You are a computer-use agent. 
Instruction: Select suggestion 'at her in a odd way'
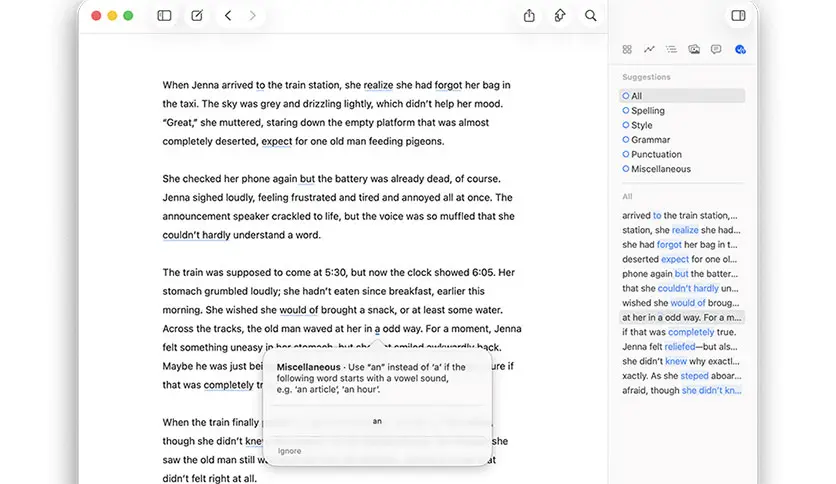(682, 317)
